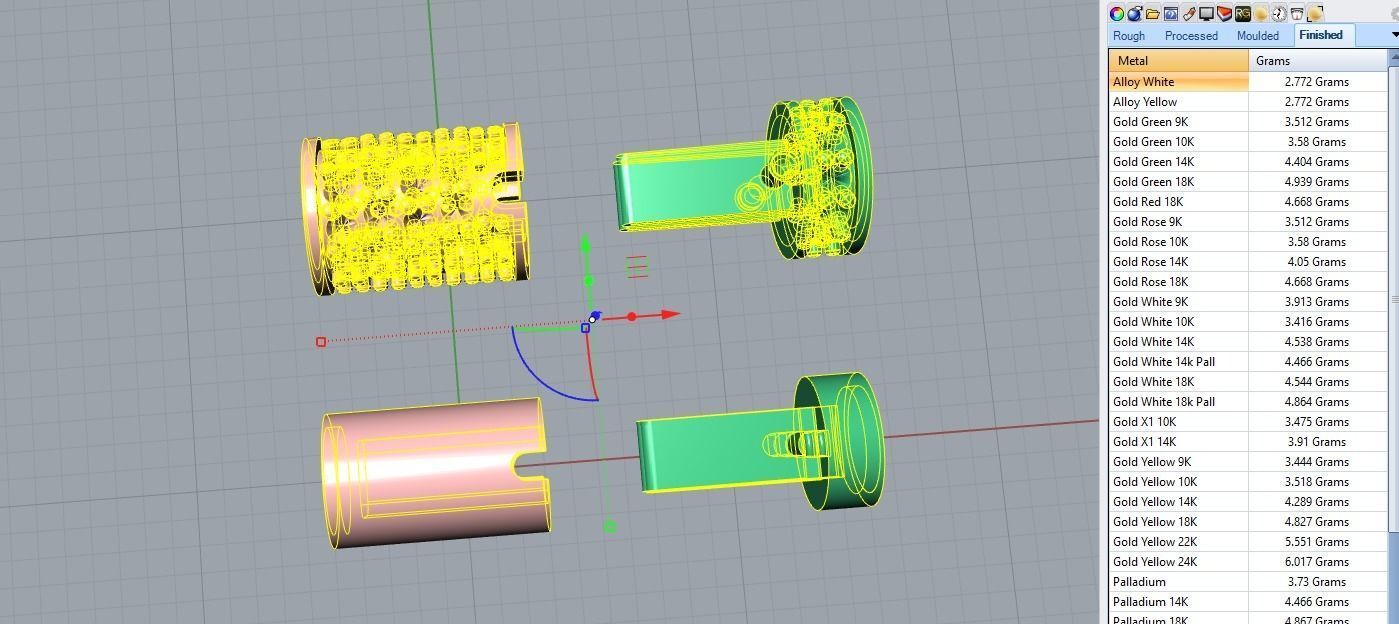Select the plain green cap with blade
The width and height of the screenshot is (1399, 624).
point(760,442)
